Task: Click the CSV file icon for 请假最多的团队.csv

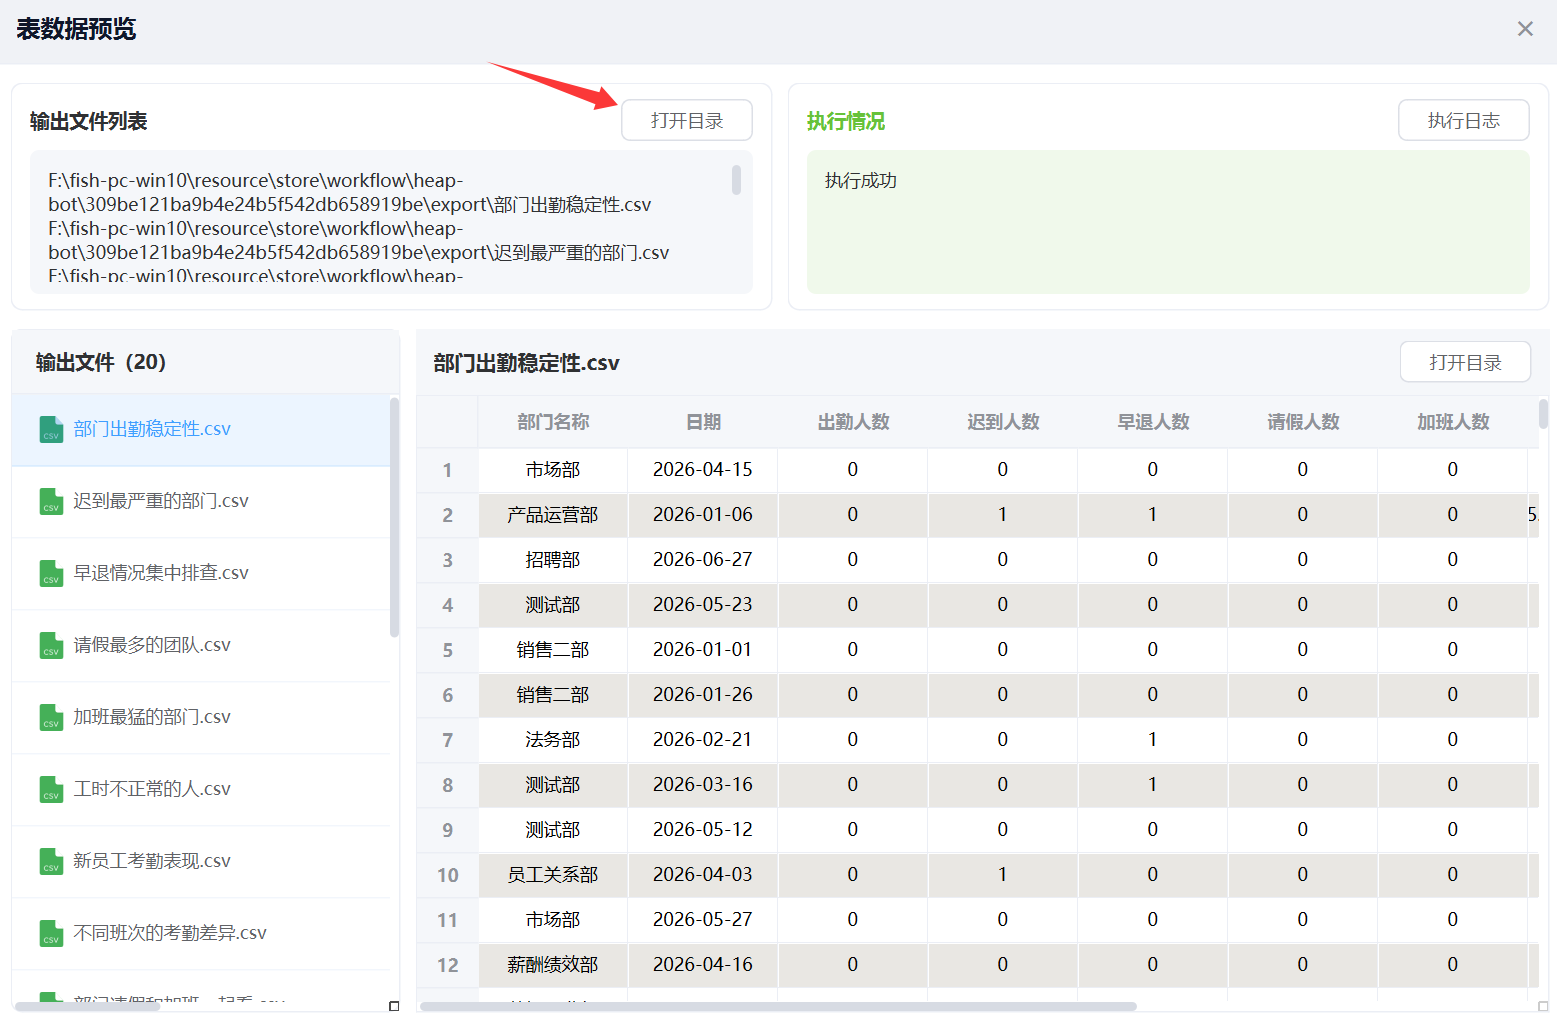Action: (x=51, y=646)
